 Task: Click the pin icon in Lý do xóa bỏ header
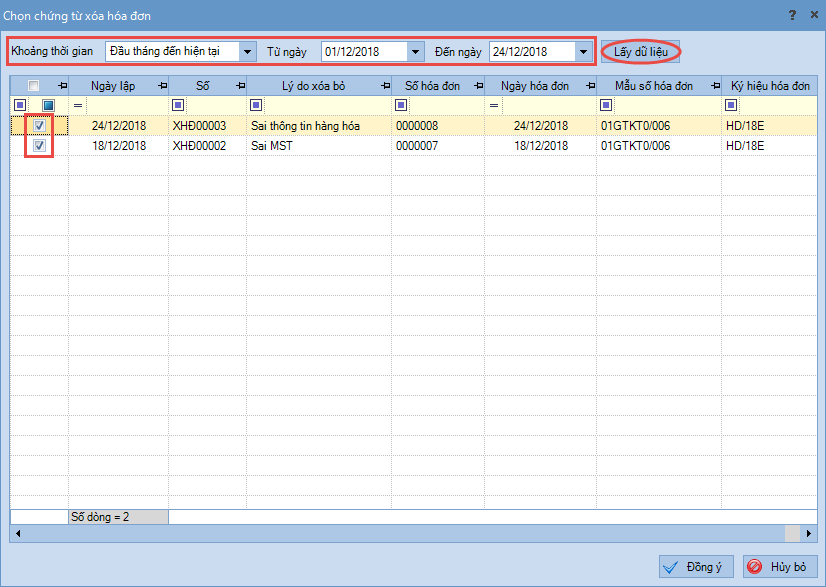coord(386,86)
